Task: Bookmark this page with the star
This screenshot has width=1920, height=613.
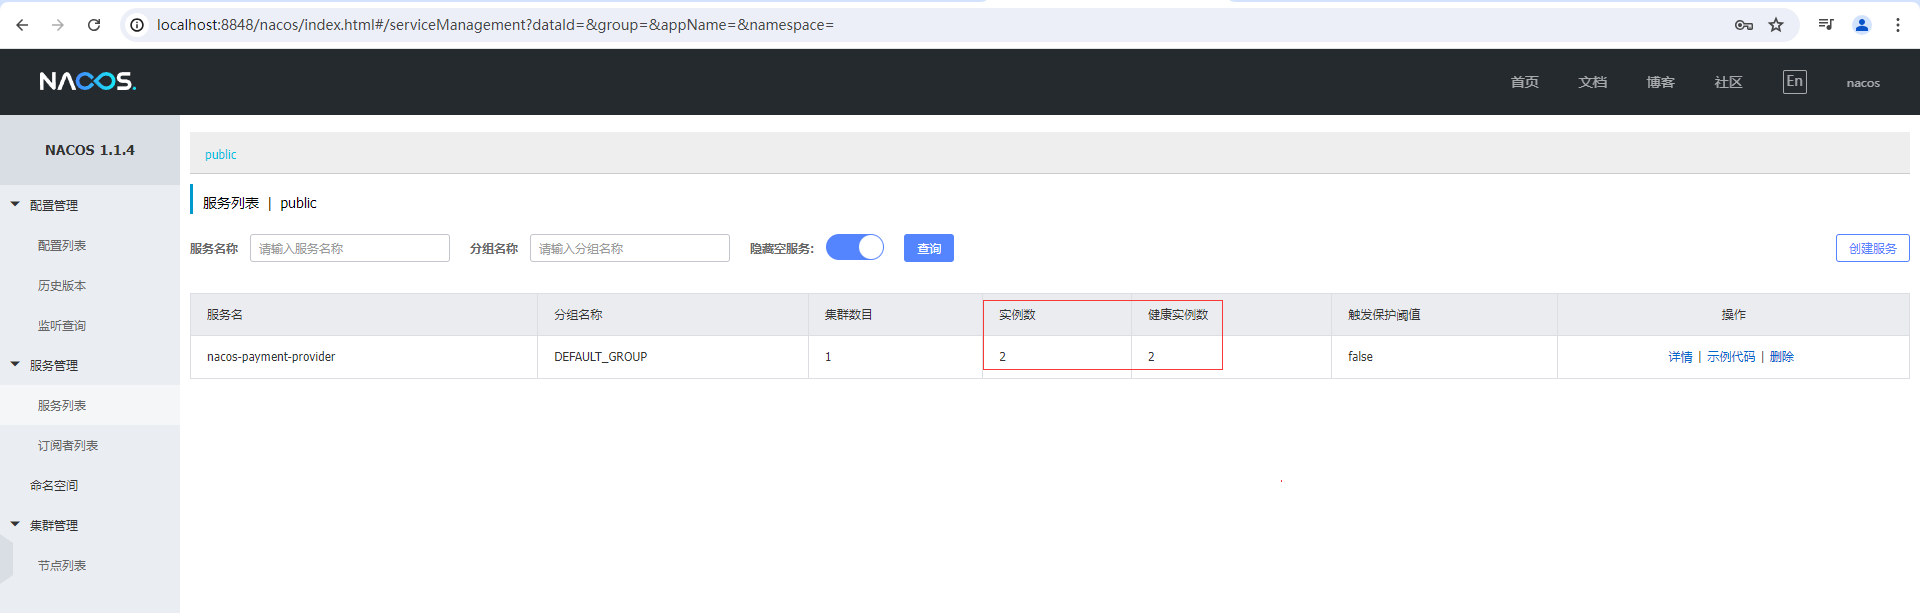Action: pyautogui.click(x=1776, y=25)
